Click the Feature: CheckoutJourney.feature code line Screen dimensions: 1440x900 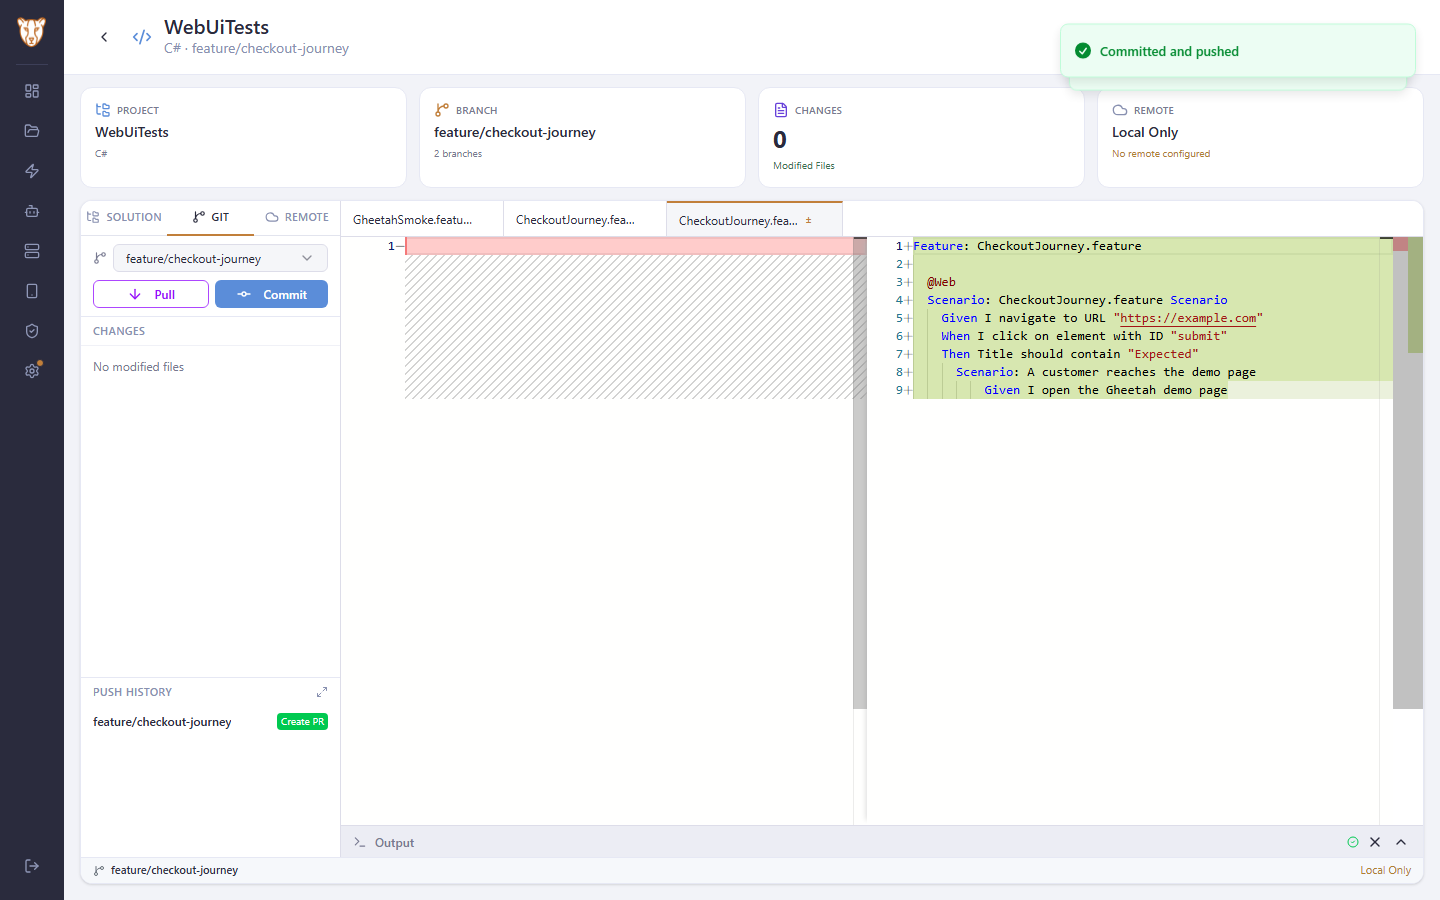1027,246
